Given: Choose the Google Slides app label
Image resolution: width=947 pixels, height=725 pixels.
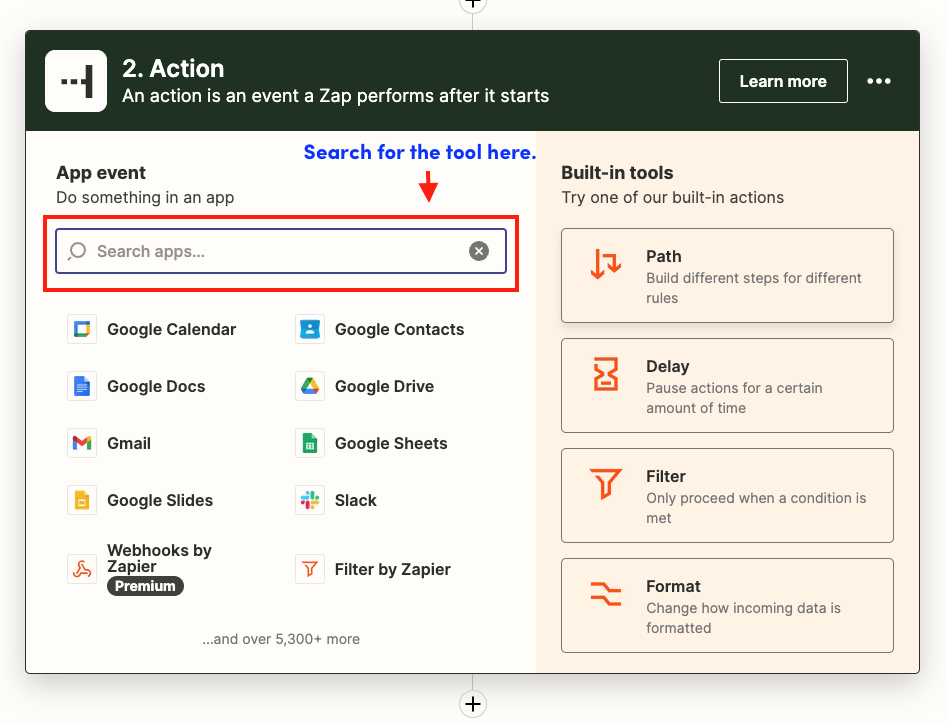Looking at the screenshot, I should pos(160,500).
